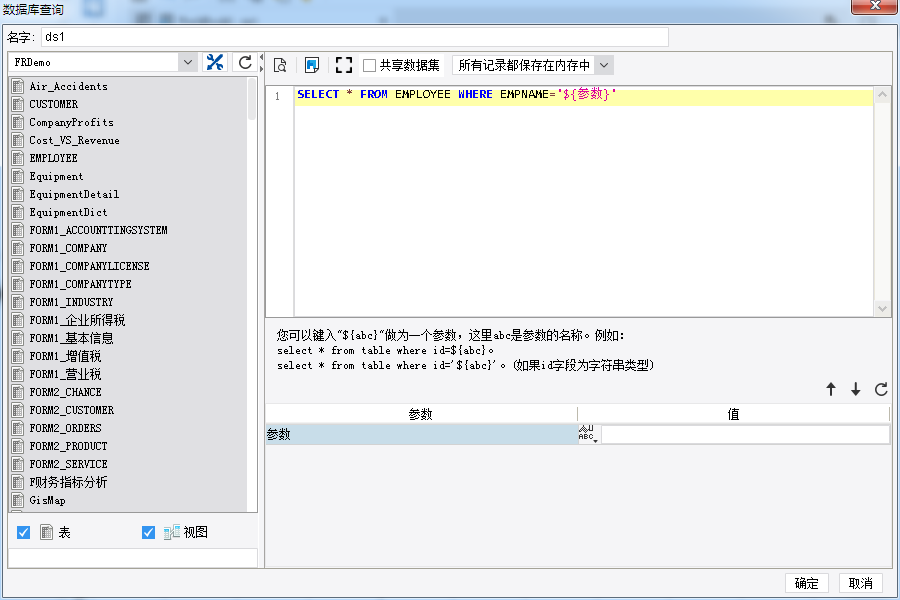
Task: Select the FORM1_ACCOUNTTINGSYSTEM table
Action: pyautogui.click(x=98, y=230)
